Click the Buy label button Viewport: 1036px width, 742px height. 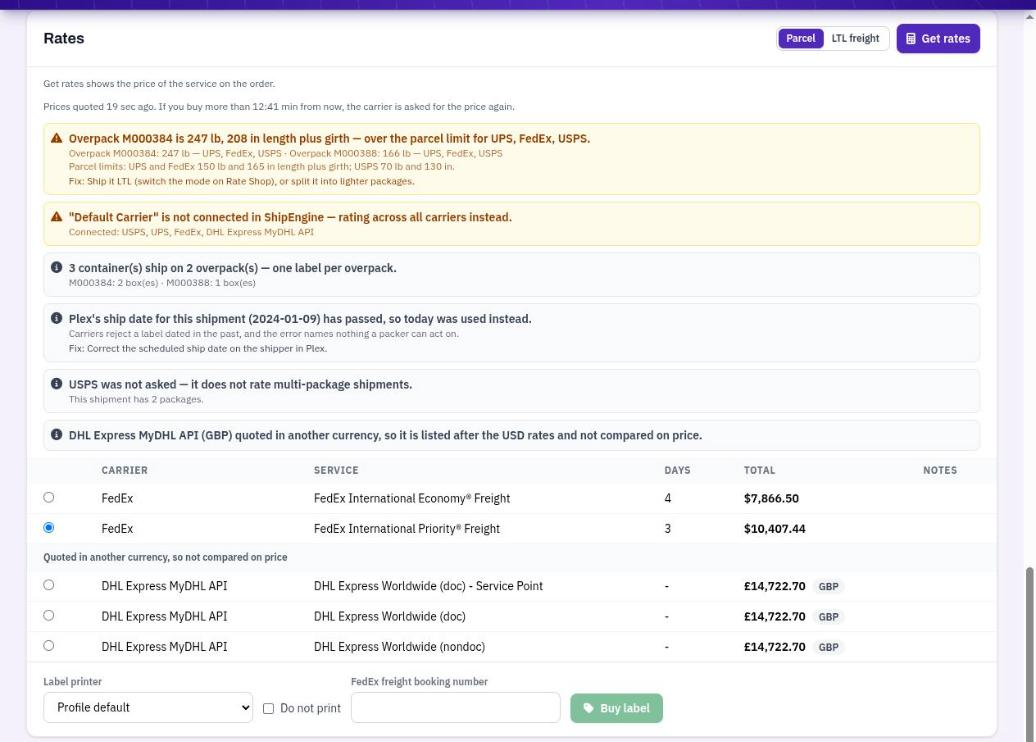pos(616,708)
